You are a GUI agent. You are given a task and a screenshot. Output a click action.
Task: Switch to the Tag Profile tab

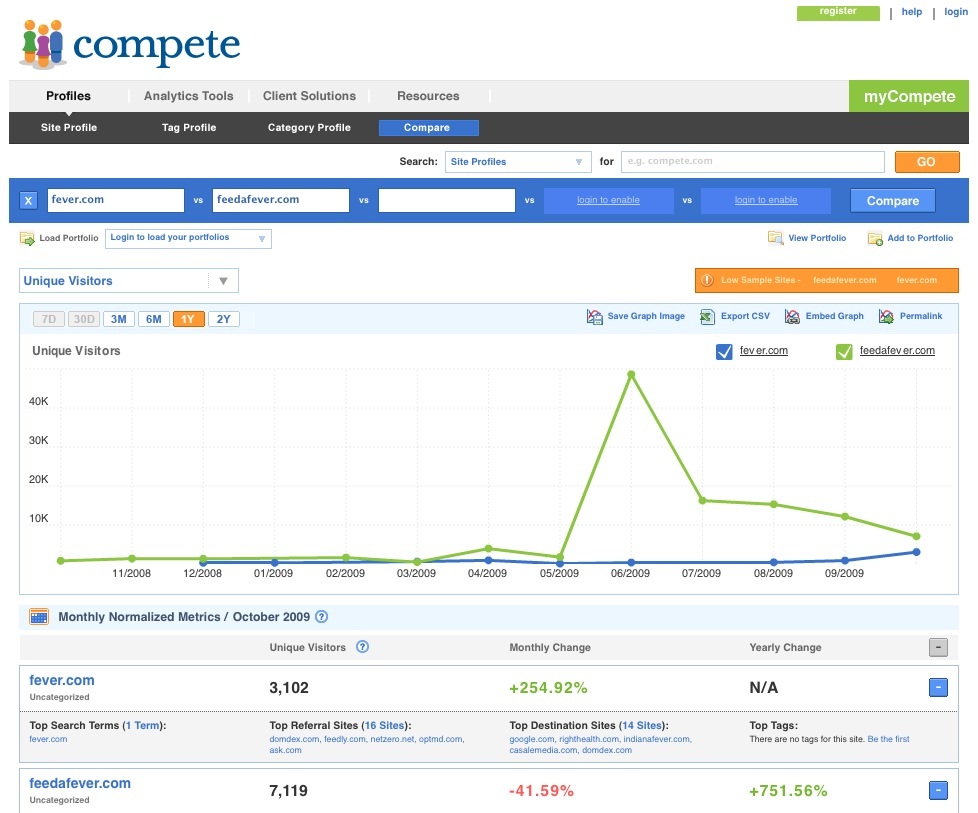pyautogui.click(x=189, y=127)
